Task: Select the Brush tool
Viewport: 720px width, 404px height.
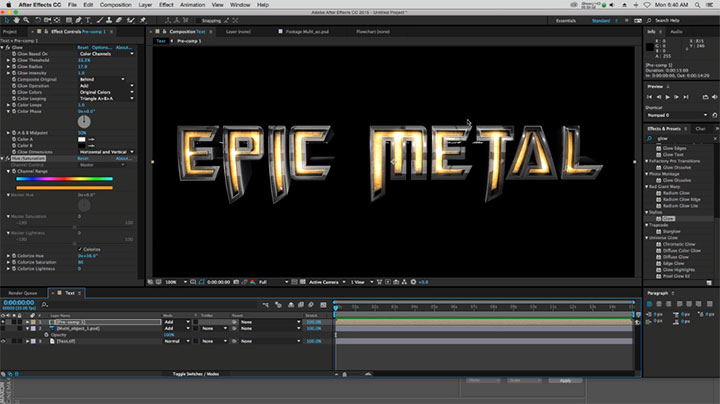Action: click(x=100, y=20)
